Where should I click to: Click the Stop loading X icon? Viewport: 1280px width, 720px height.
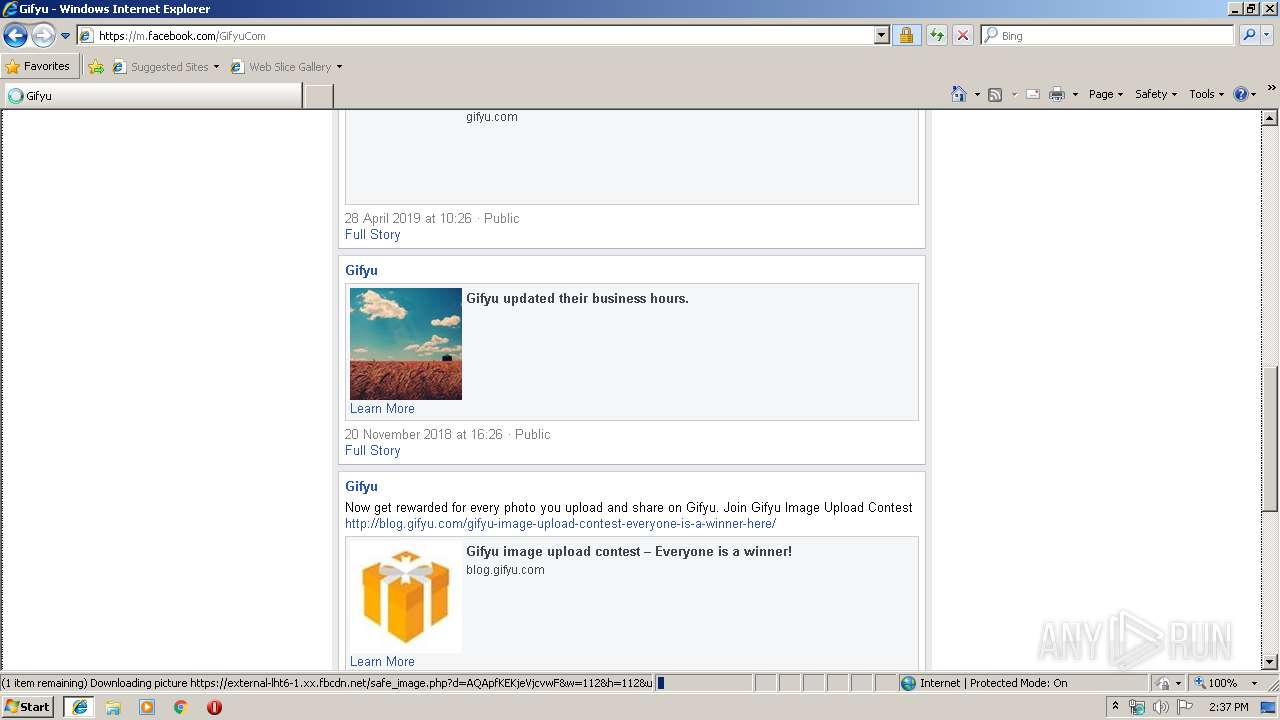click(x=962, y=36)
